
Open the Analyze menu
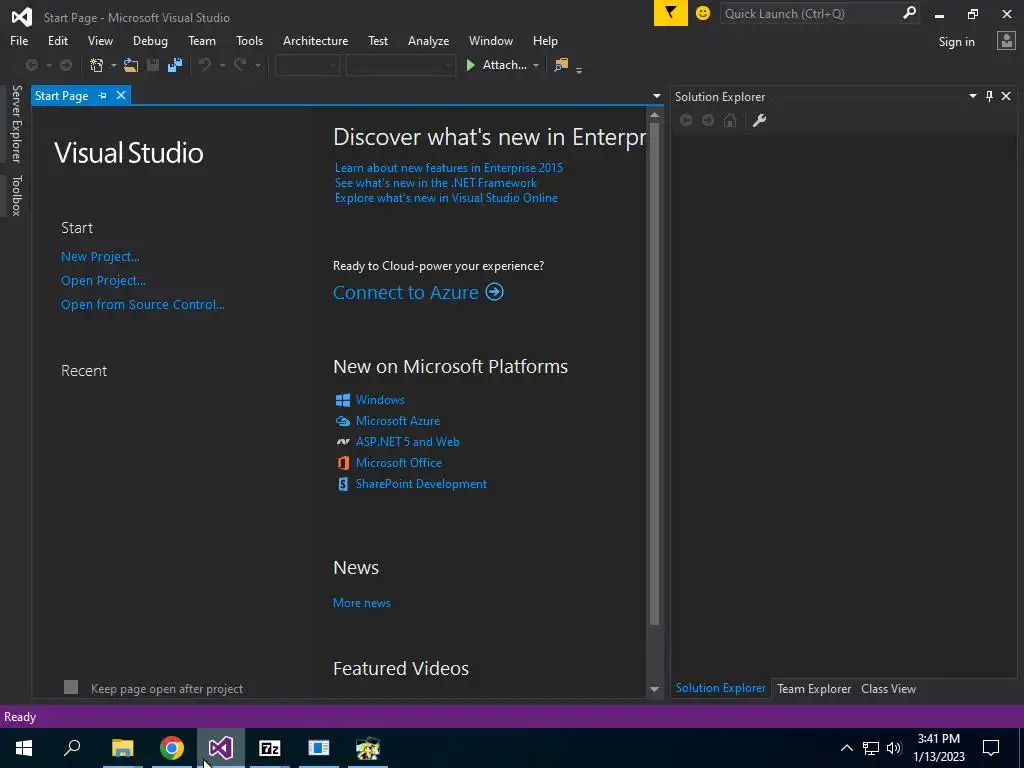tap(428, 40)
